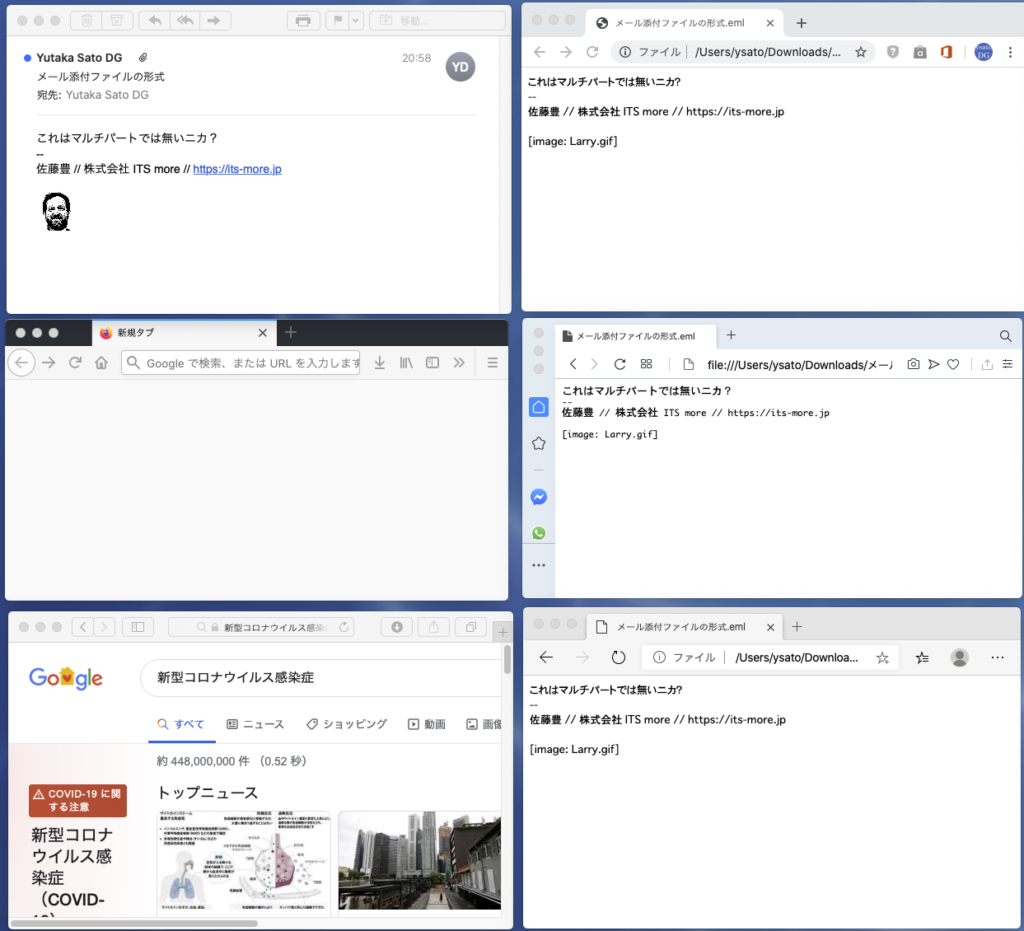Viewport: 1024px width, 931px height.
Task: Toggle heart bookmark in Opera address bar
Action: tap(953, 364)
